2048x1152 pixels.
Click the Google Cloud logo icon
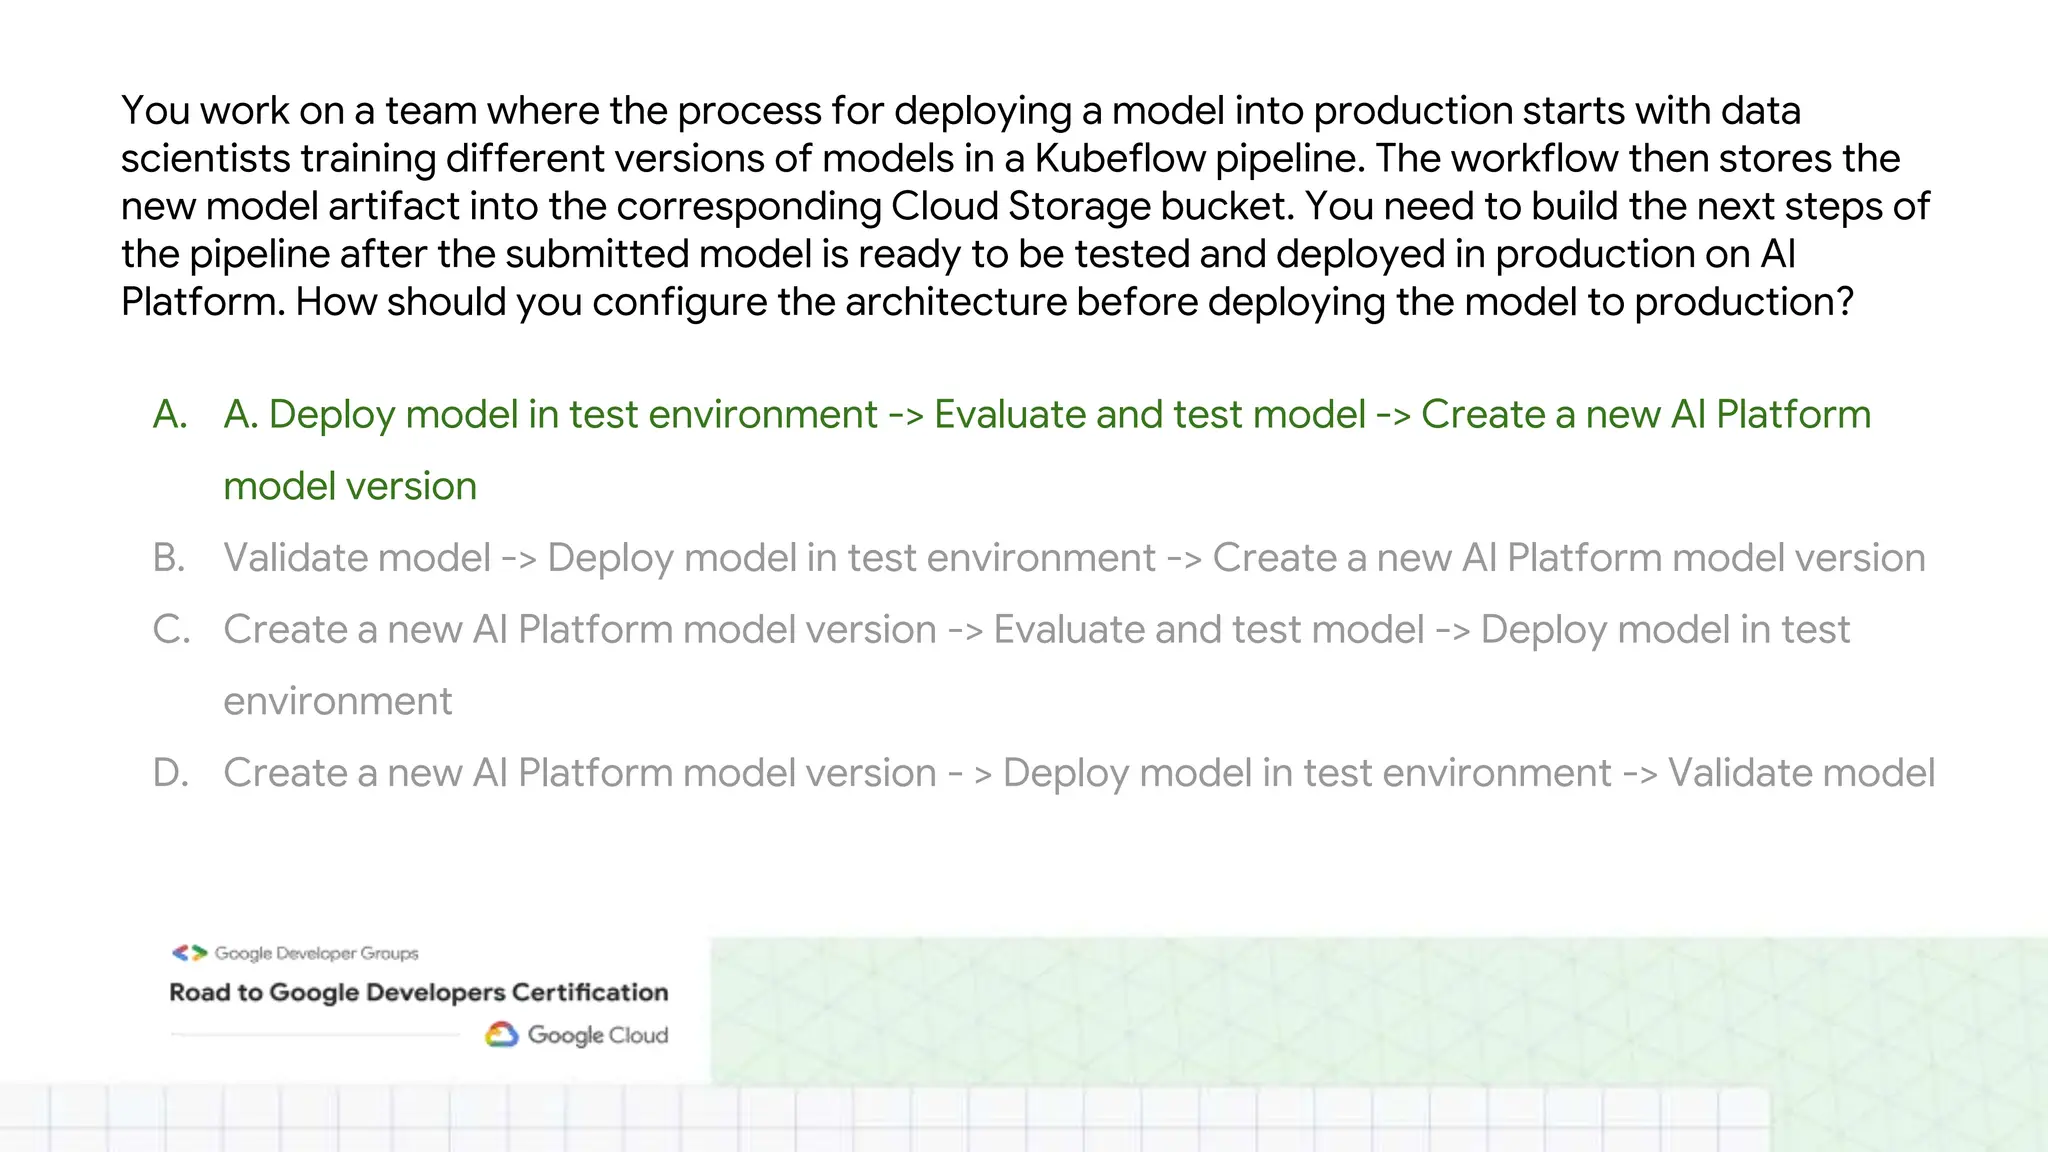(502, 1035)
